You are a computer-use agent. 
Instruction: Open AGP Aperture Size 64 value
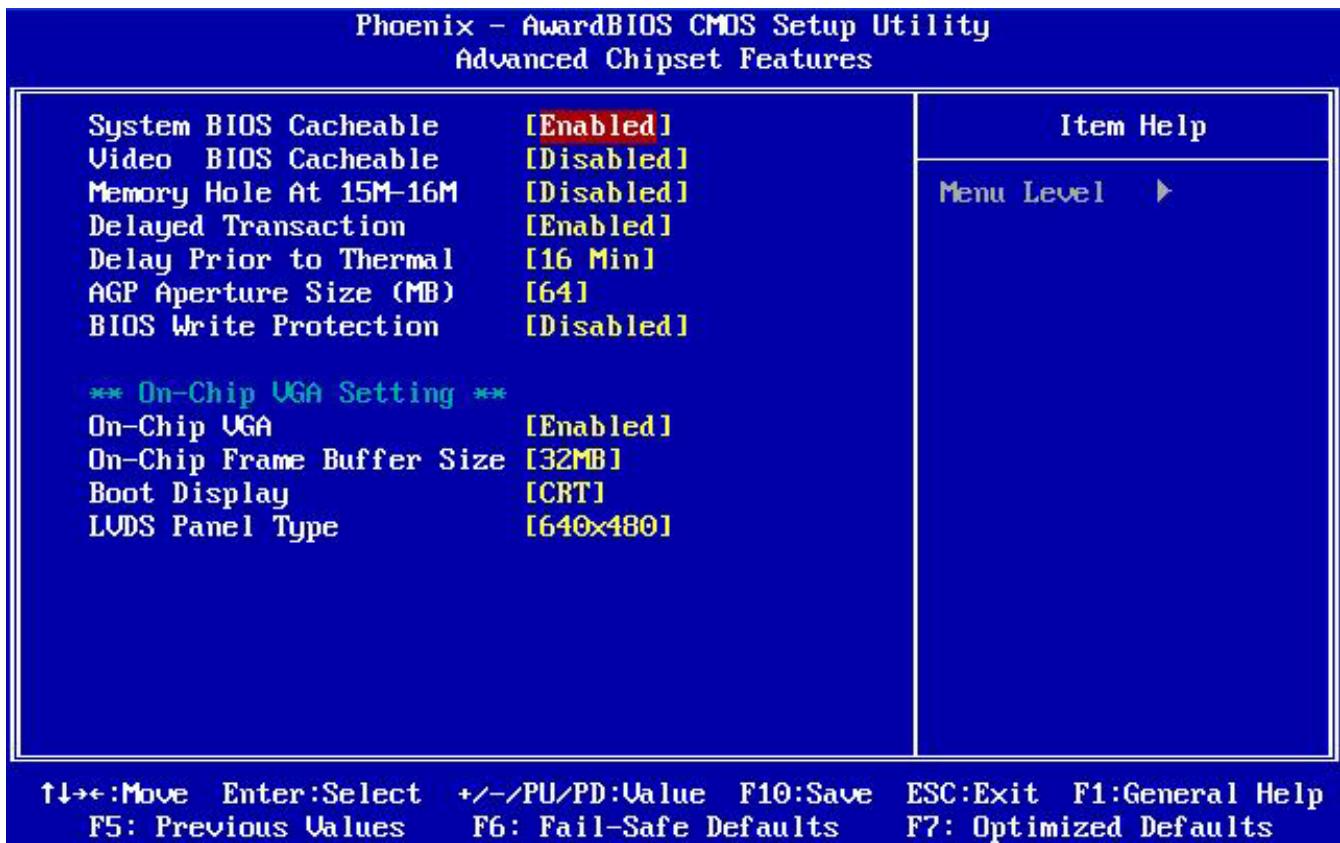[557, 292]
